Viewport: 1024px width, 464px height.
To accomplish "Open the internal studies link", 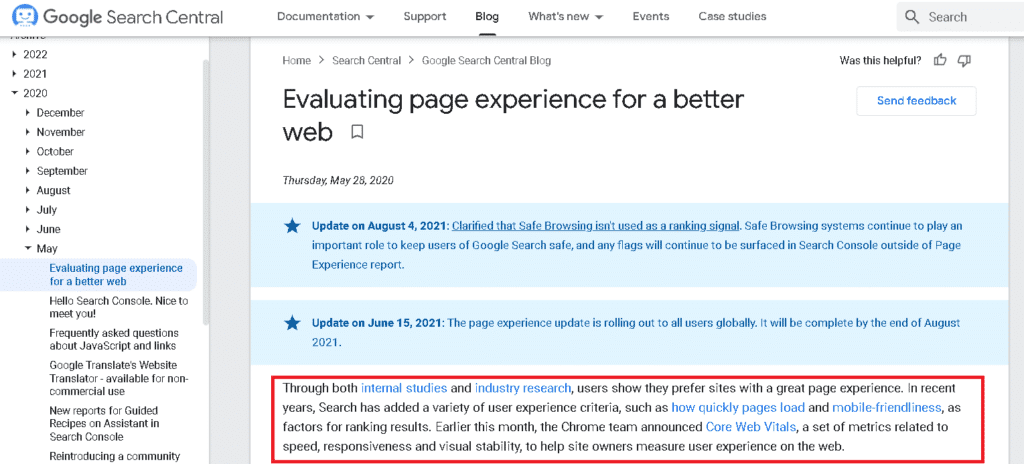I will pyautogui.click(x=404, y=388).
